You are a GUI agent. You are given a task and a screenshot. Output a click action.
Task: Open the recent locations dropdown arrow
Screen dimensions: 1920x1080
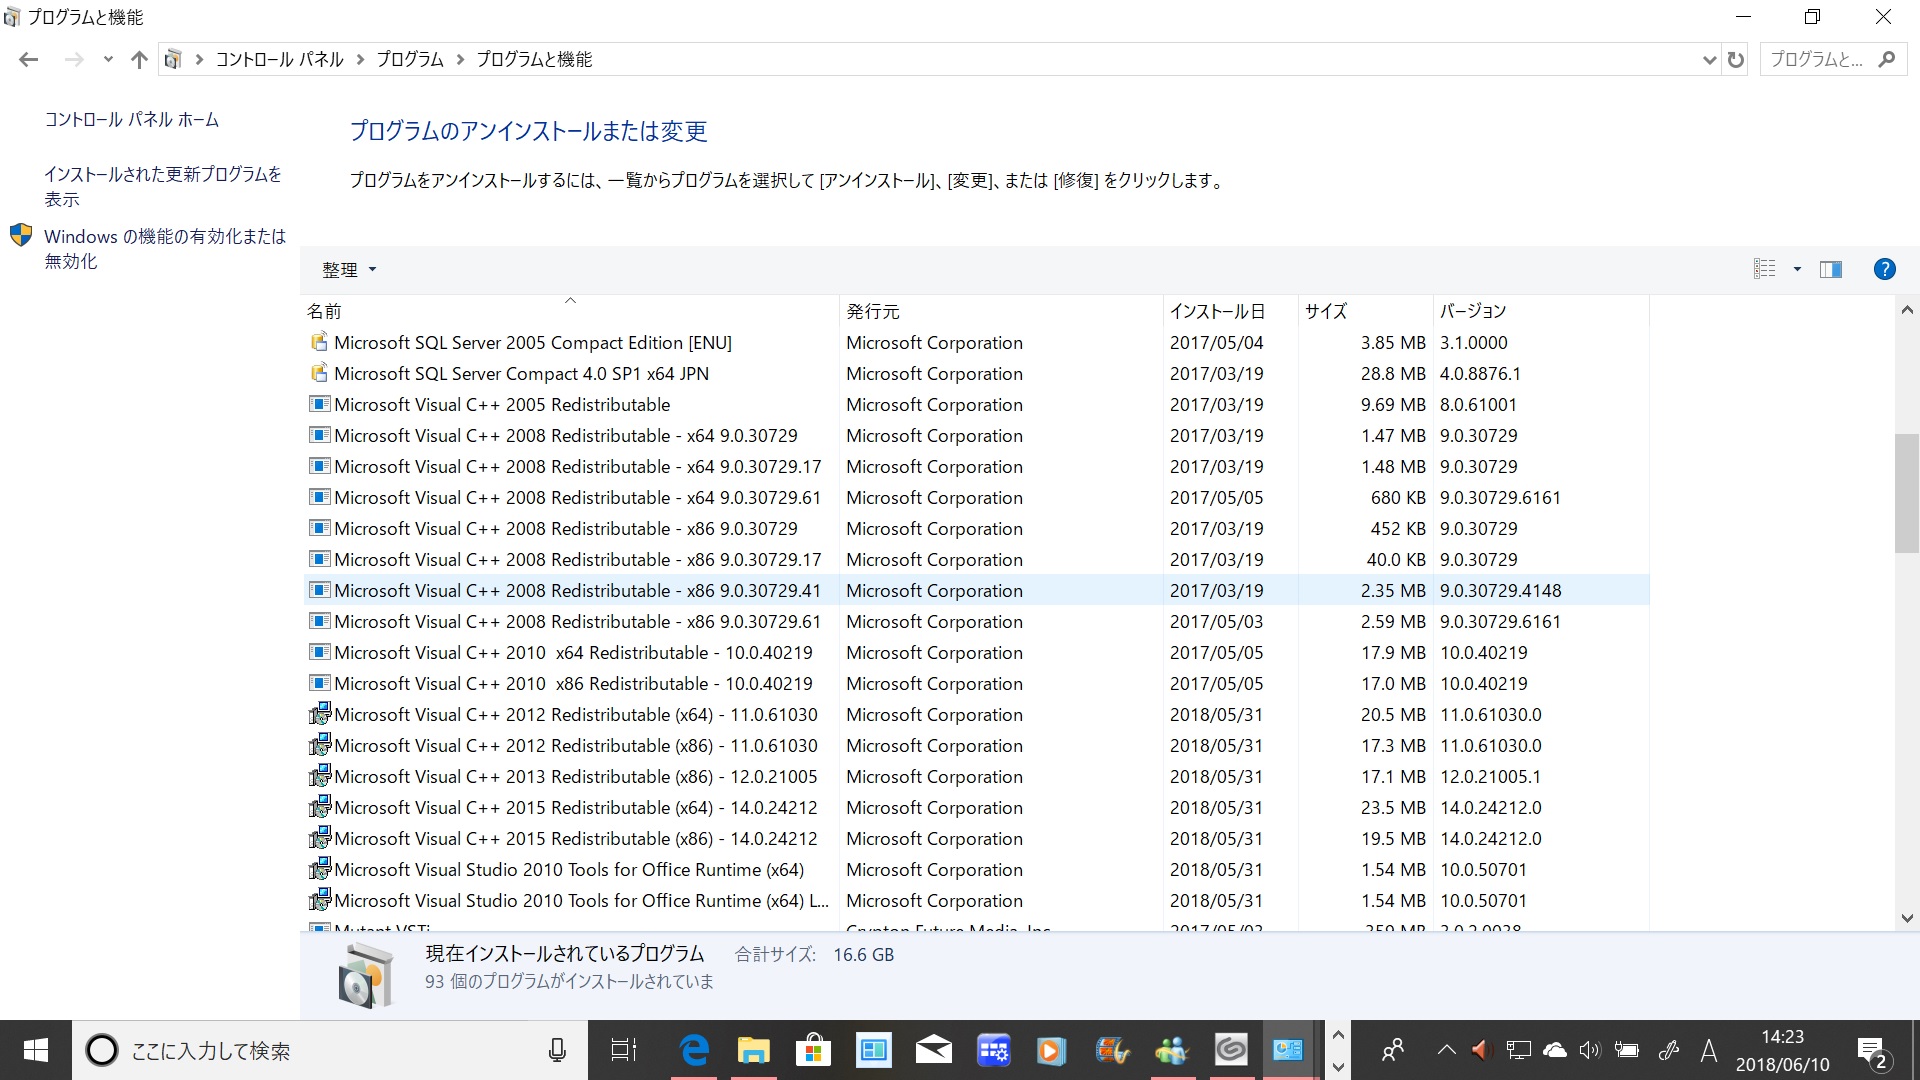pos(108,60)
